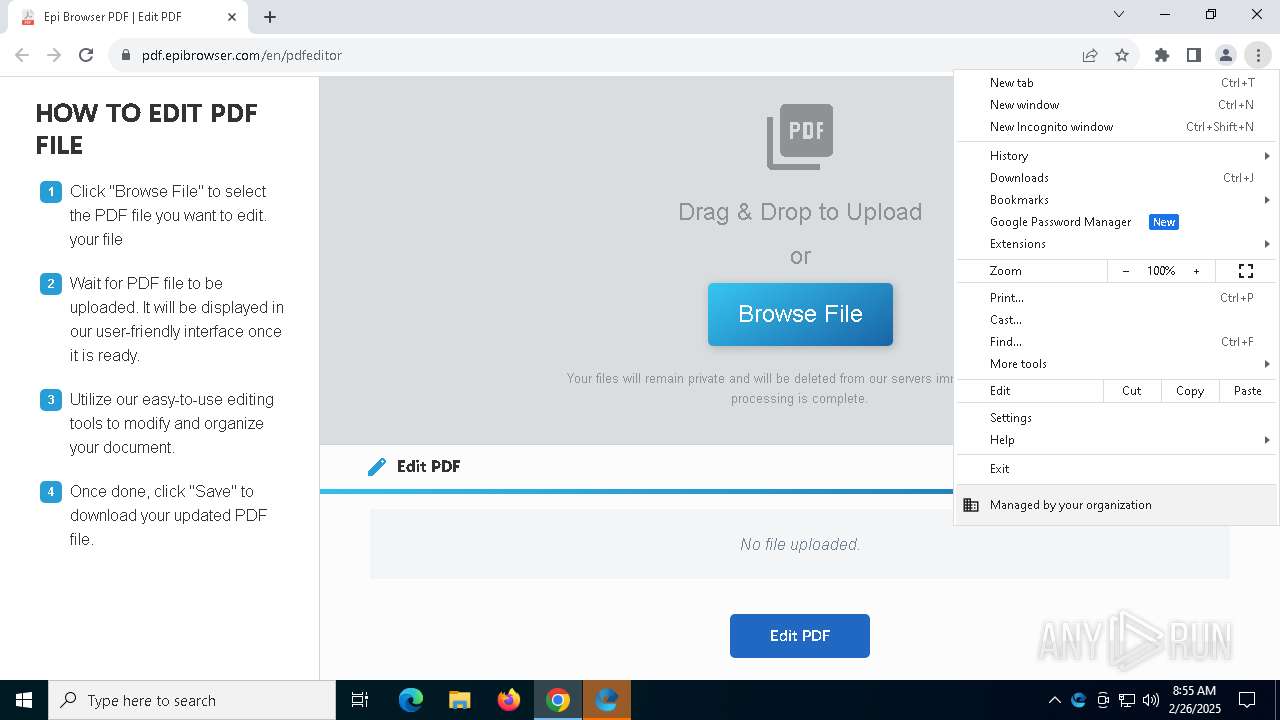Open the tab search chevron
Screen dimensions: 1280x720
(x=1119, y=15)
